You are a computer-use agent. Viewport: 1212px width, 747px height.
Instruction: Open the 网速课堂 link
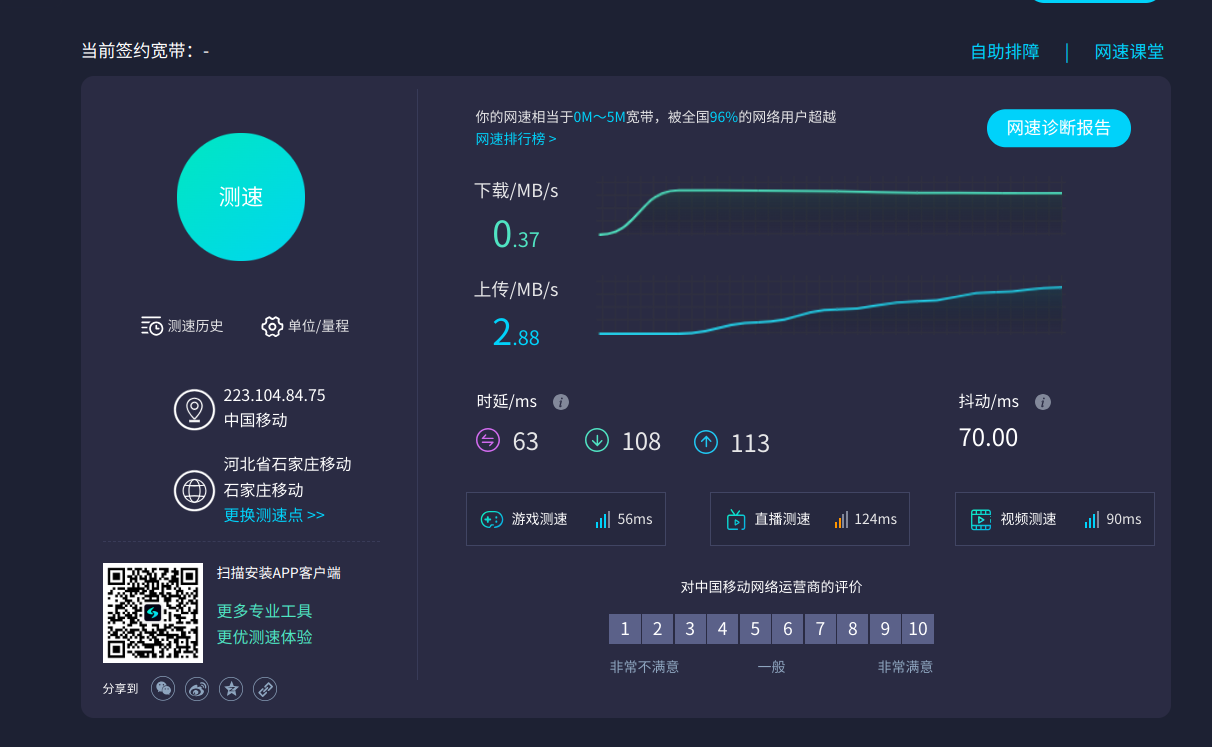coord(1129,52)
